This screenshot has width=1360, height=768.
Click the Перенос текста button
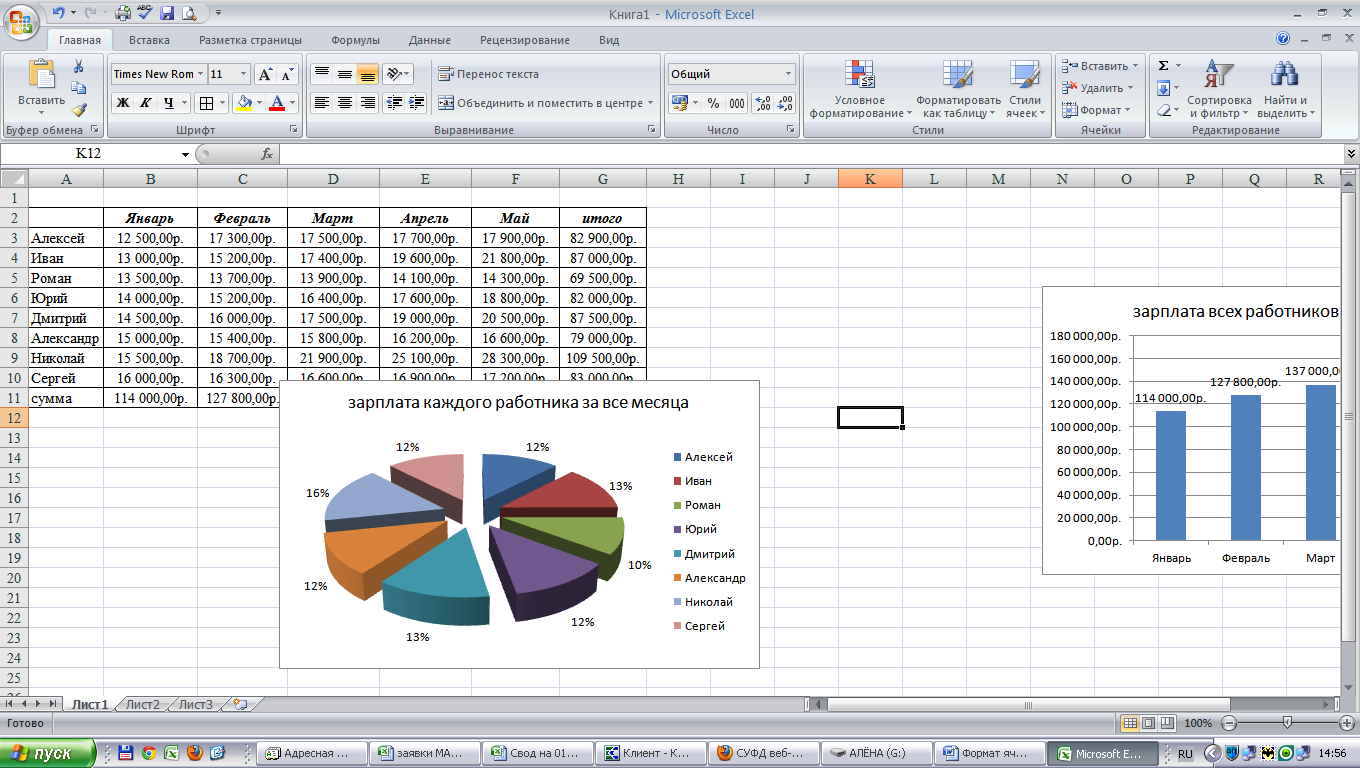488,74
